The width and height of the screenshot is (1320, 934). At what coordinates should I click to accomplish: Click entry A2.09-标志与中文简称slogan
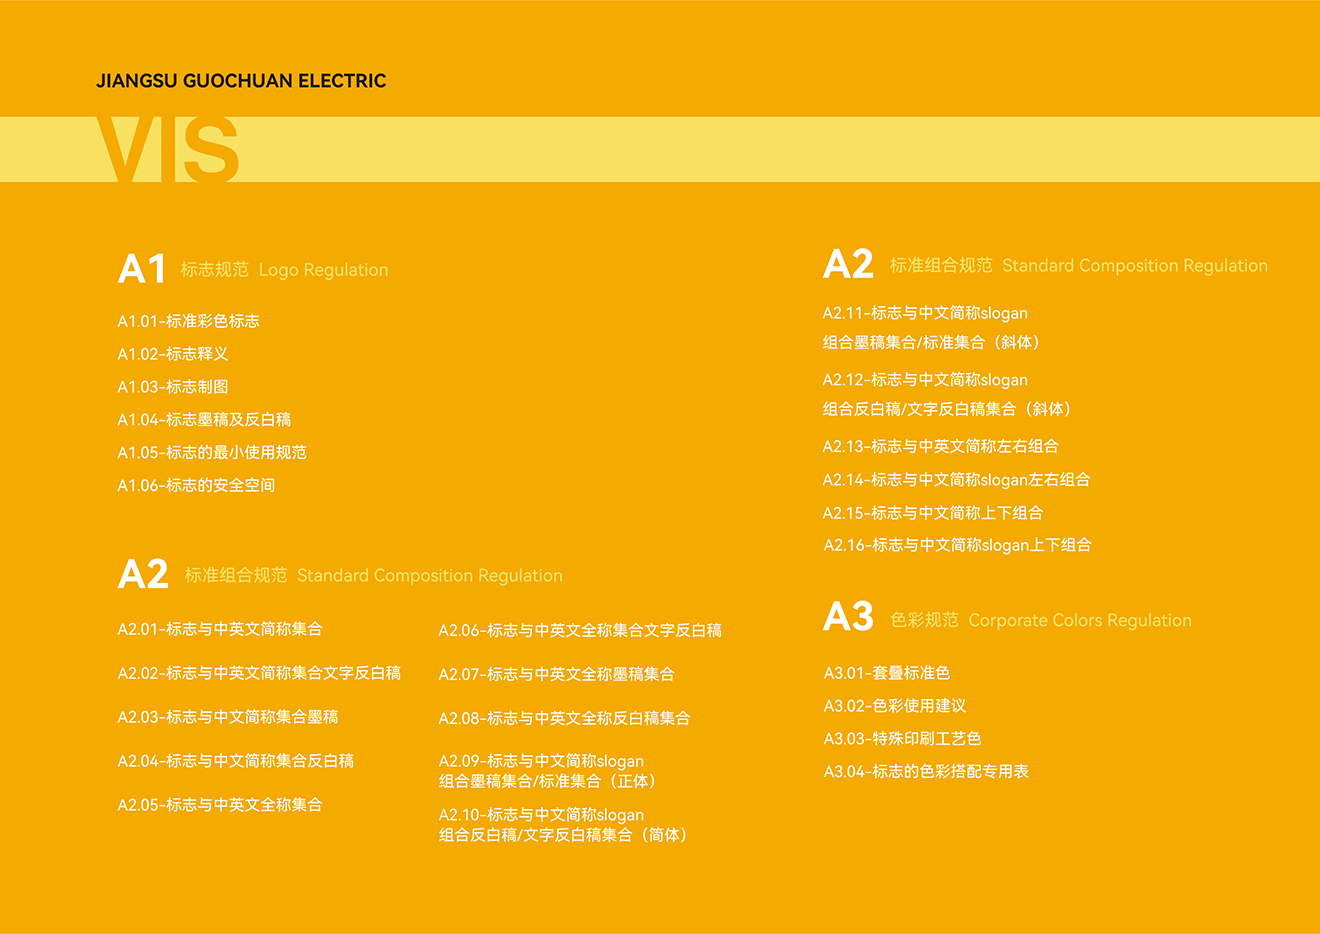(x=541, y=761)
